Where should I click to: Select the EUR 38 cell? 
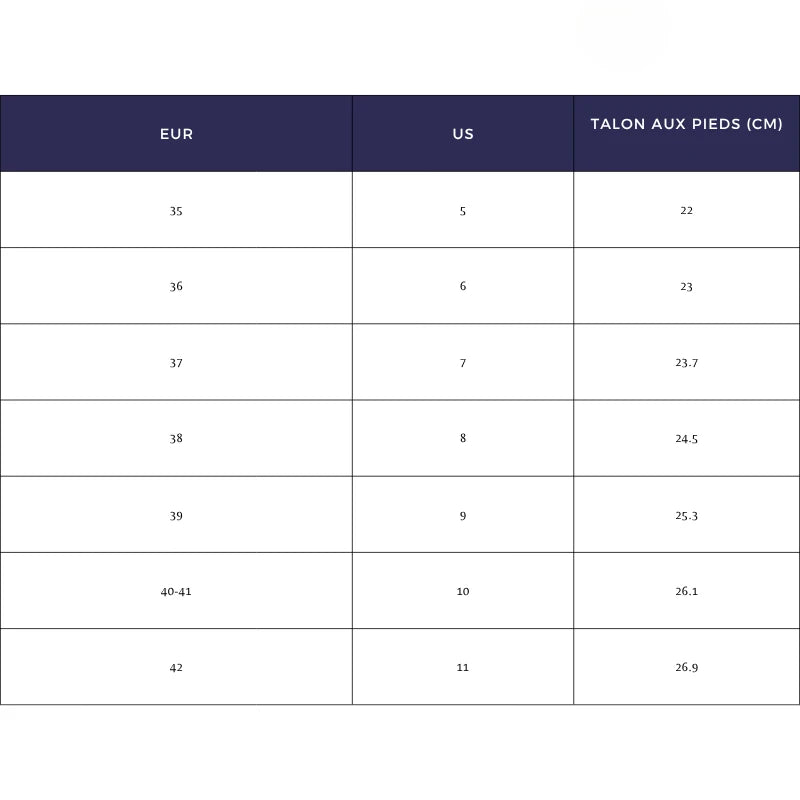point(176,439)
